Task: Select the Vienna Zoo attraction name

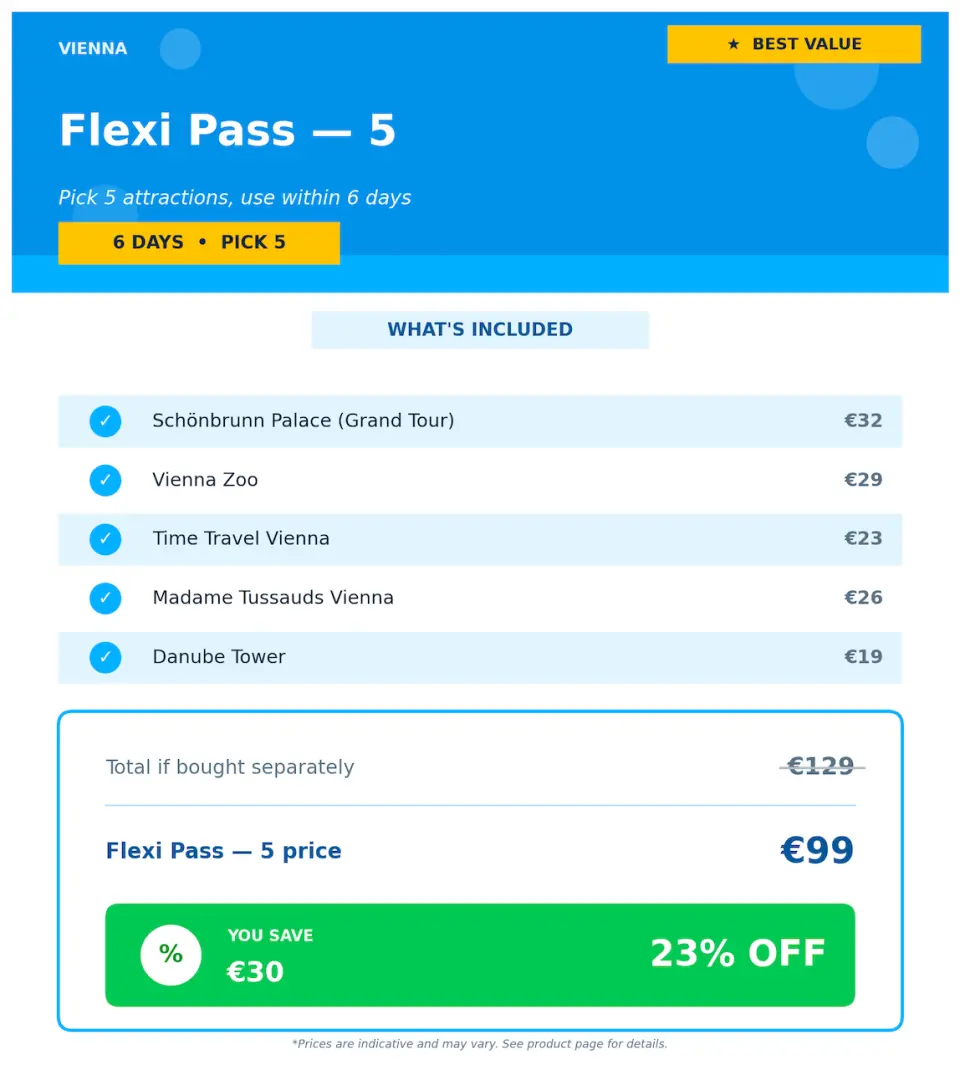Action: [x=205, y=480]
